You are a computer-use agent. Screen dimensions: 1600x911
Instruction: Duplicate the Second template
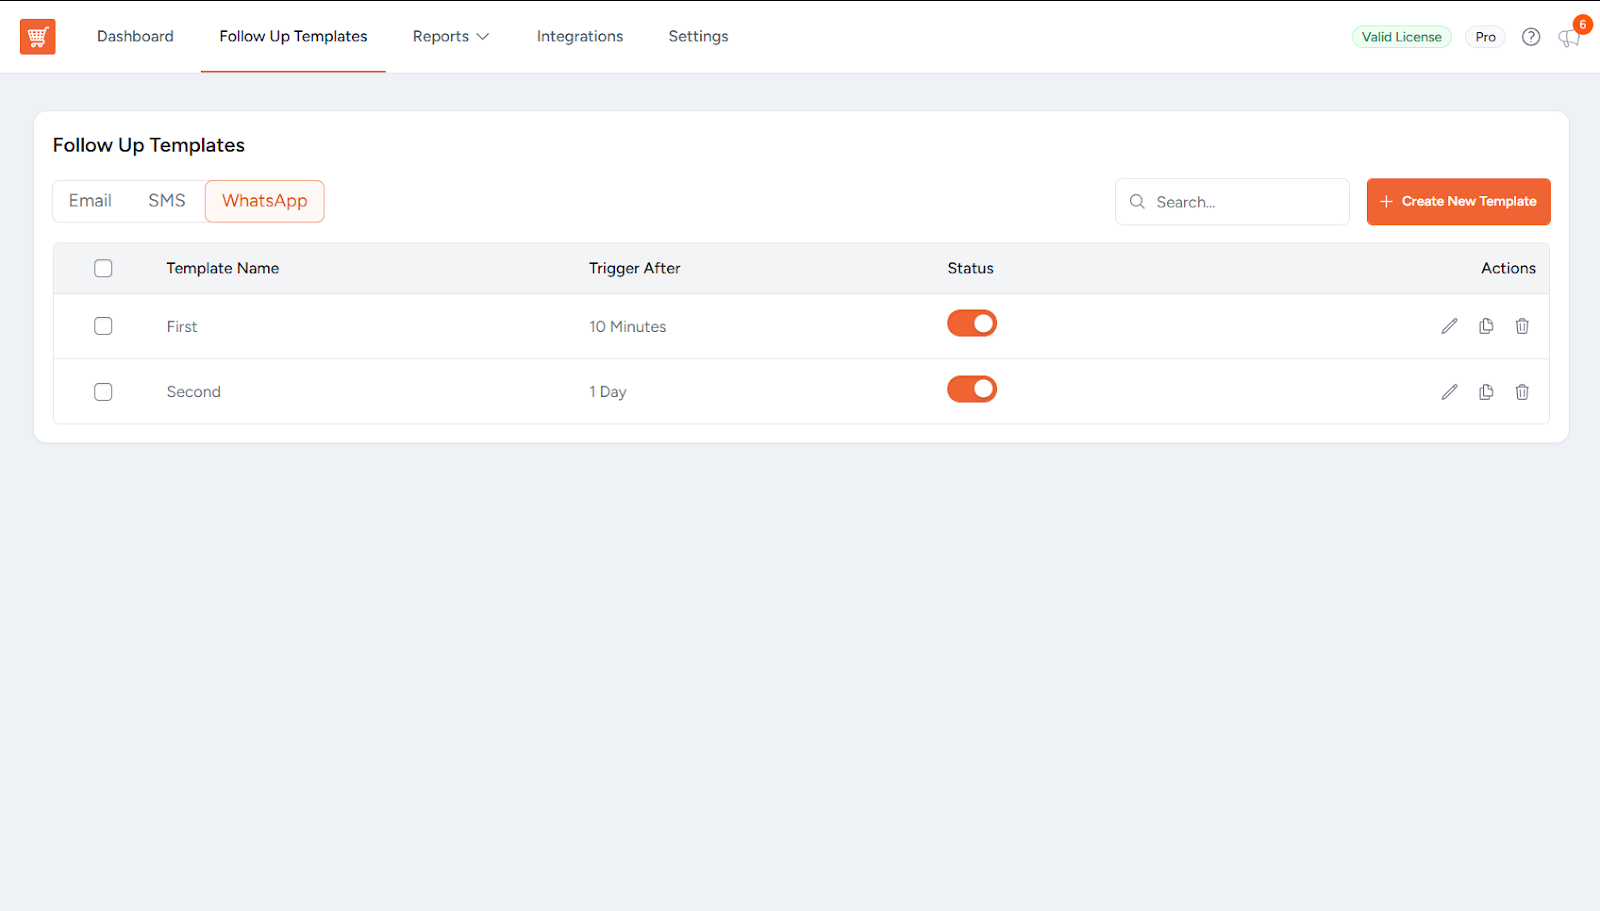(1485, 391)
